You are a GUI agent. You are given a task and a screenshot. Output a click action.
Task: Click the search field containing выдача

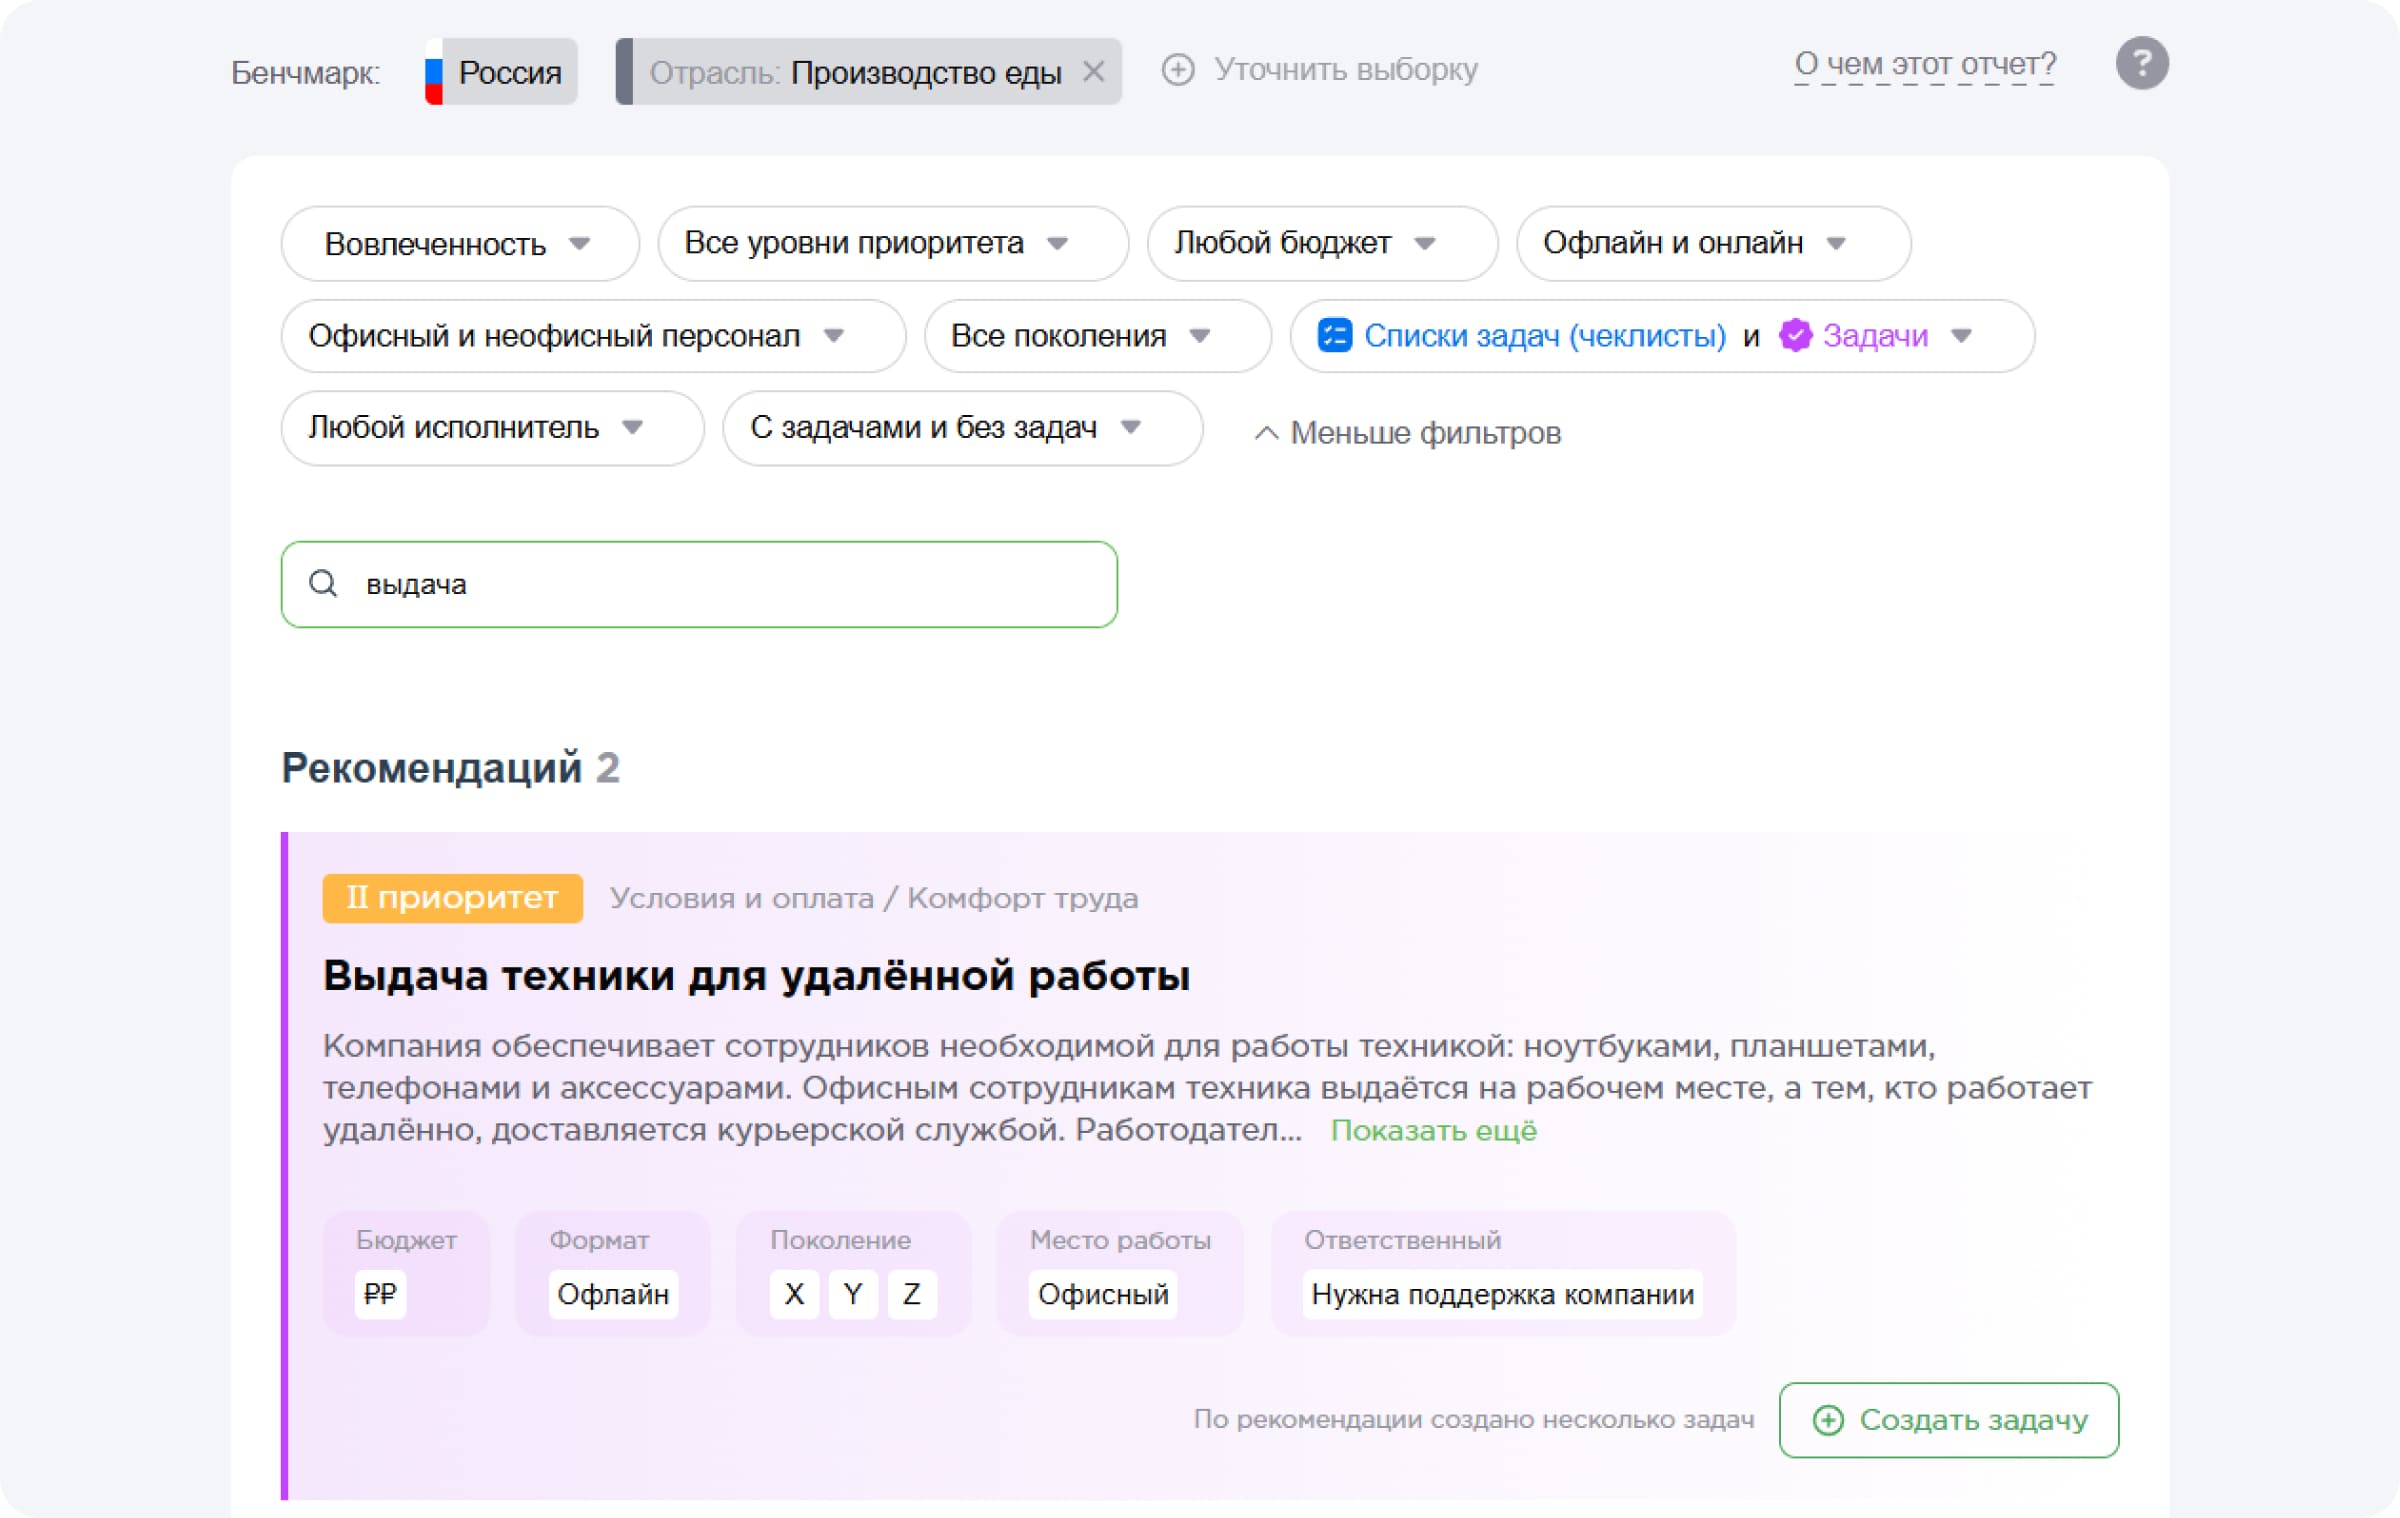pos(699,584)
